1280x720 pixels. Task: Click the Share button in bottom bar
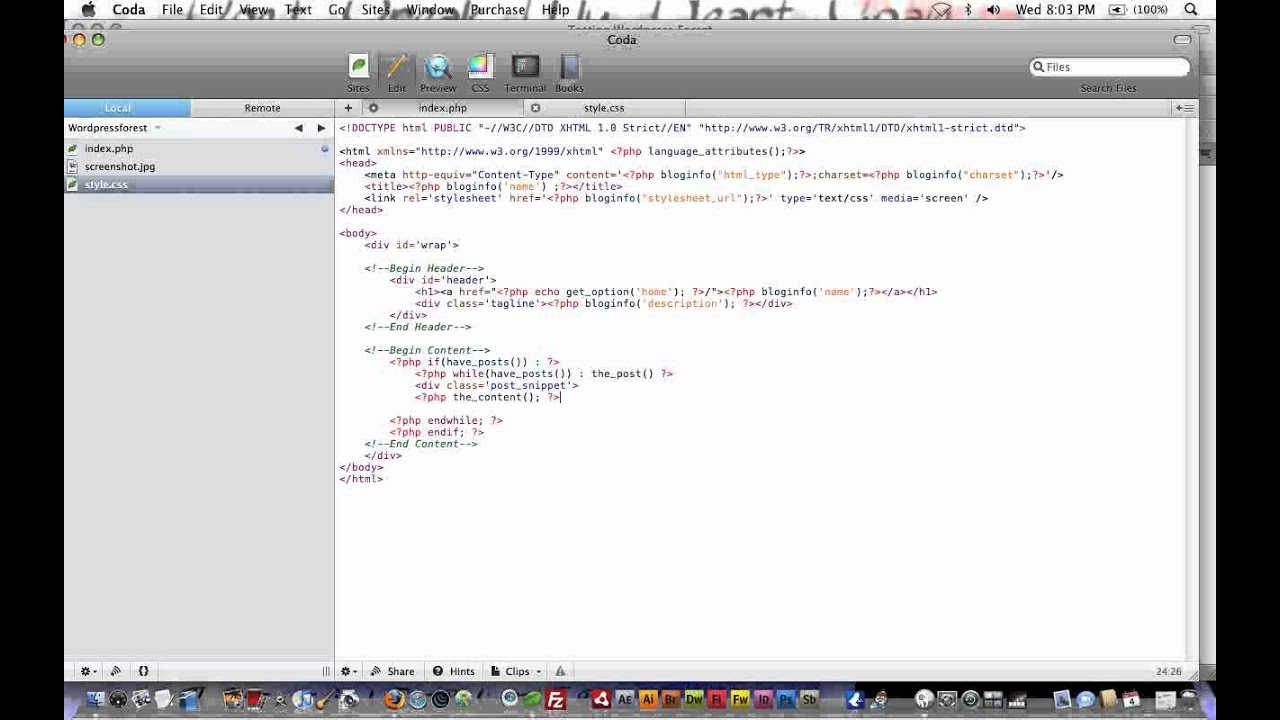(x=393, y=671)
